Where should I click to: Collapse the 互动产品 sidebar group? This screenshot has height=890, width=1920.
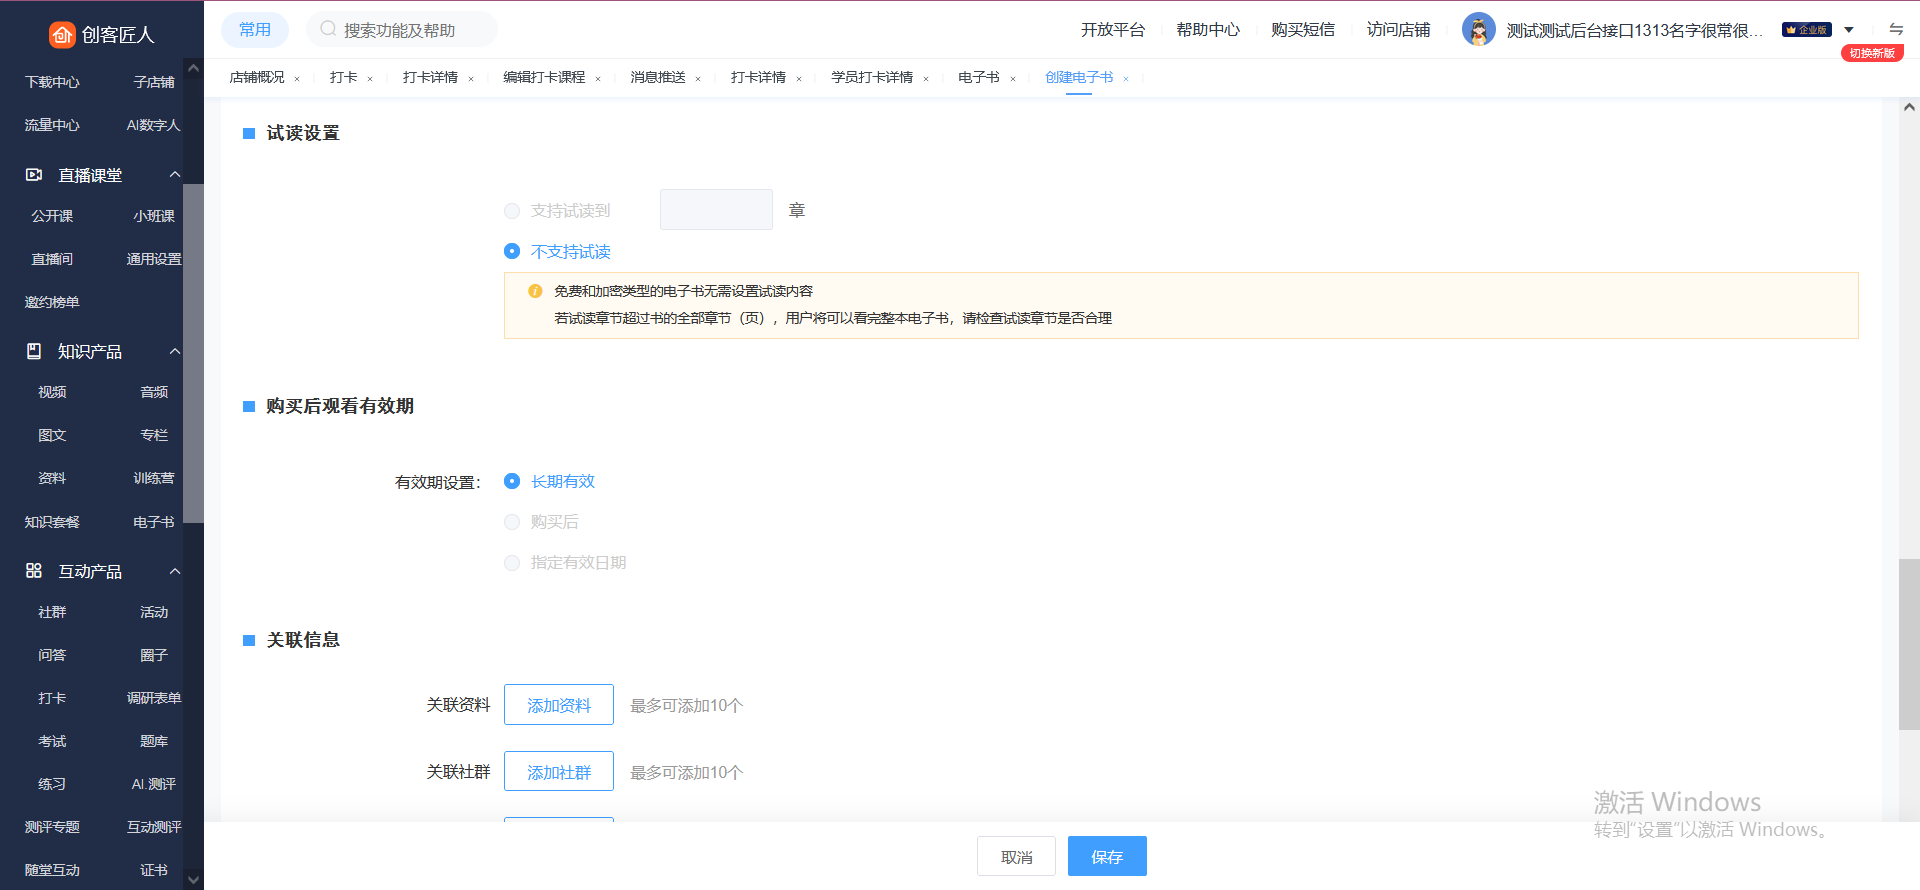175,571
